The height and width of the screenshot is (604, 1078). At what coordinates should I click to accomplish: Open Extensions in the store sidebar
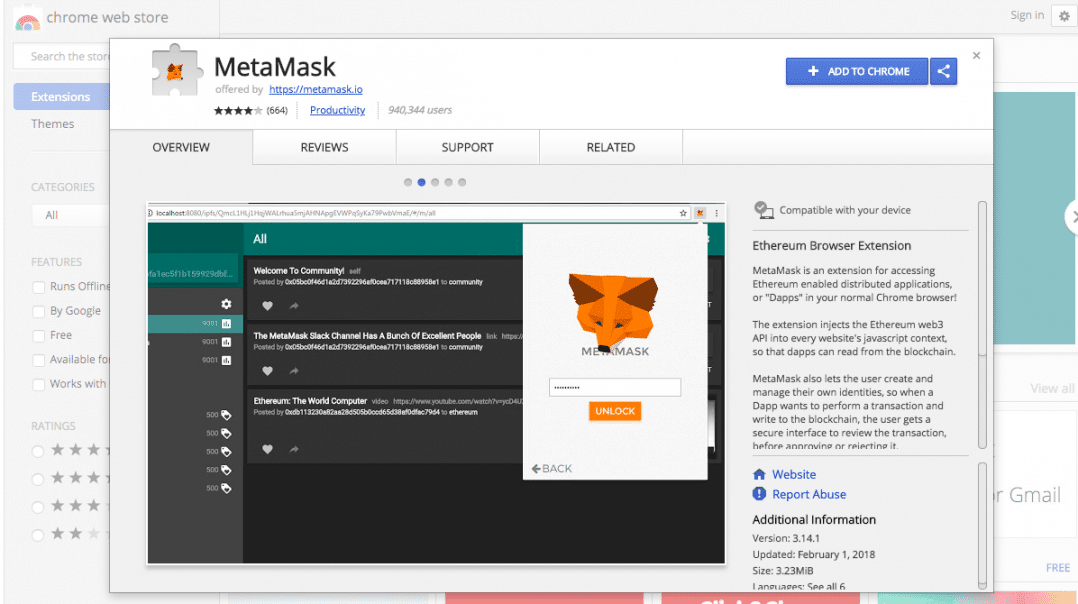[61, 97]
